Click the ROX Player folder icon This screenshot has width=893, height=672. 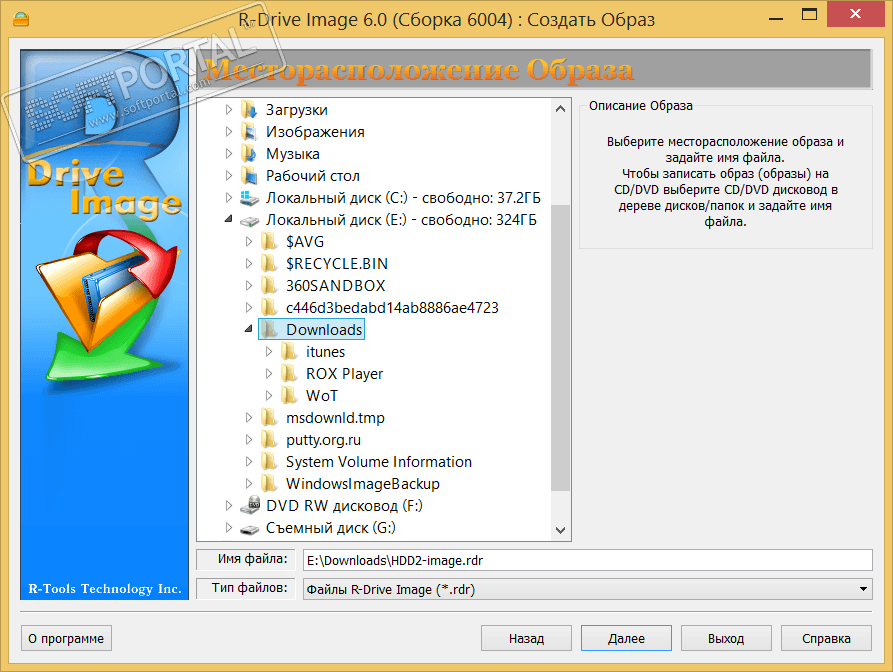(289, 374)
